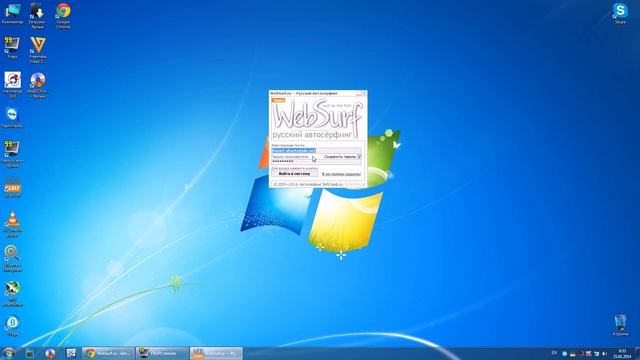Click the password field in WebSurf login
640x360 pixels.
(316, 162)
